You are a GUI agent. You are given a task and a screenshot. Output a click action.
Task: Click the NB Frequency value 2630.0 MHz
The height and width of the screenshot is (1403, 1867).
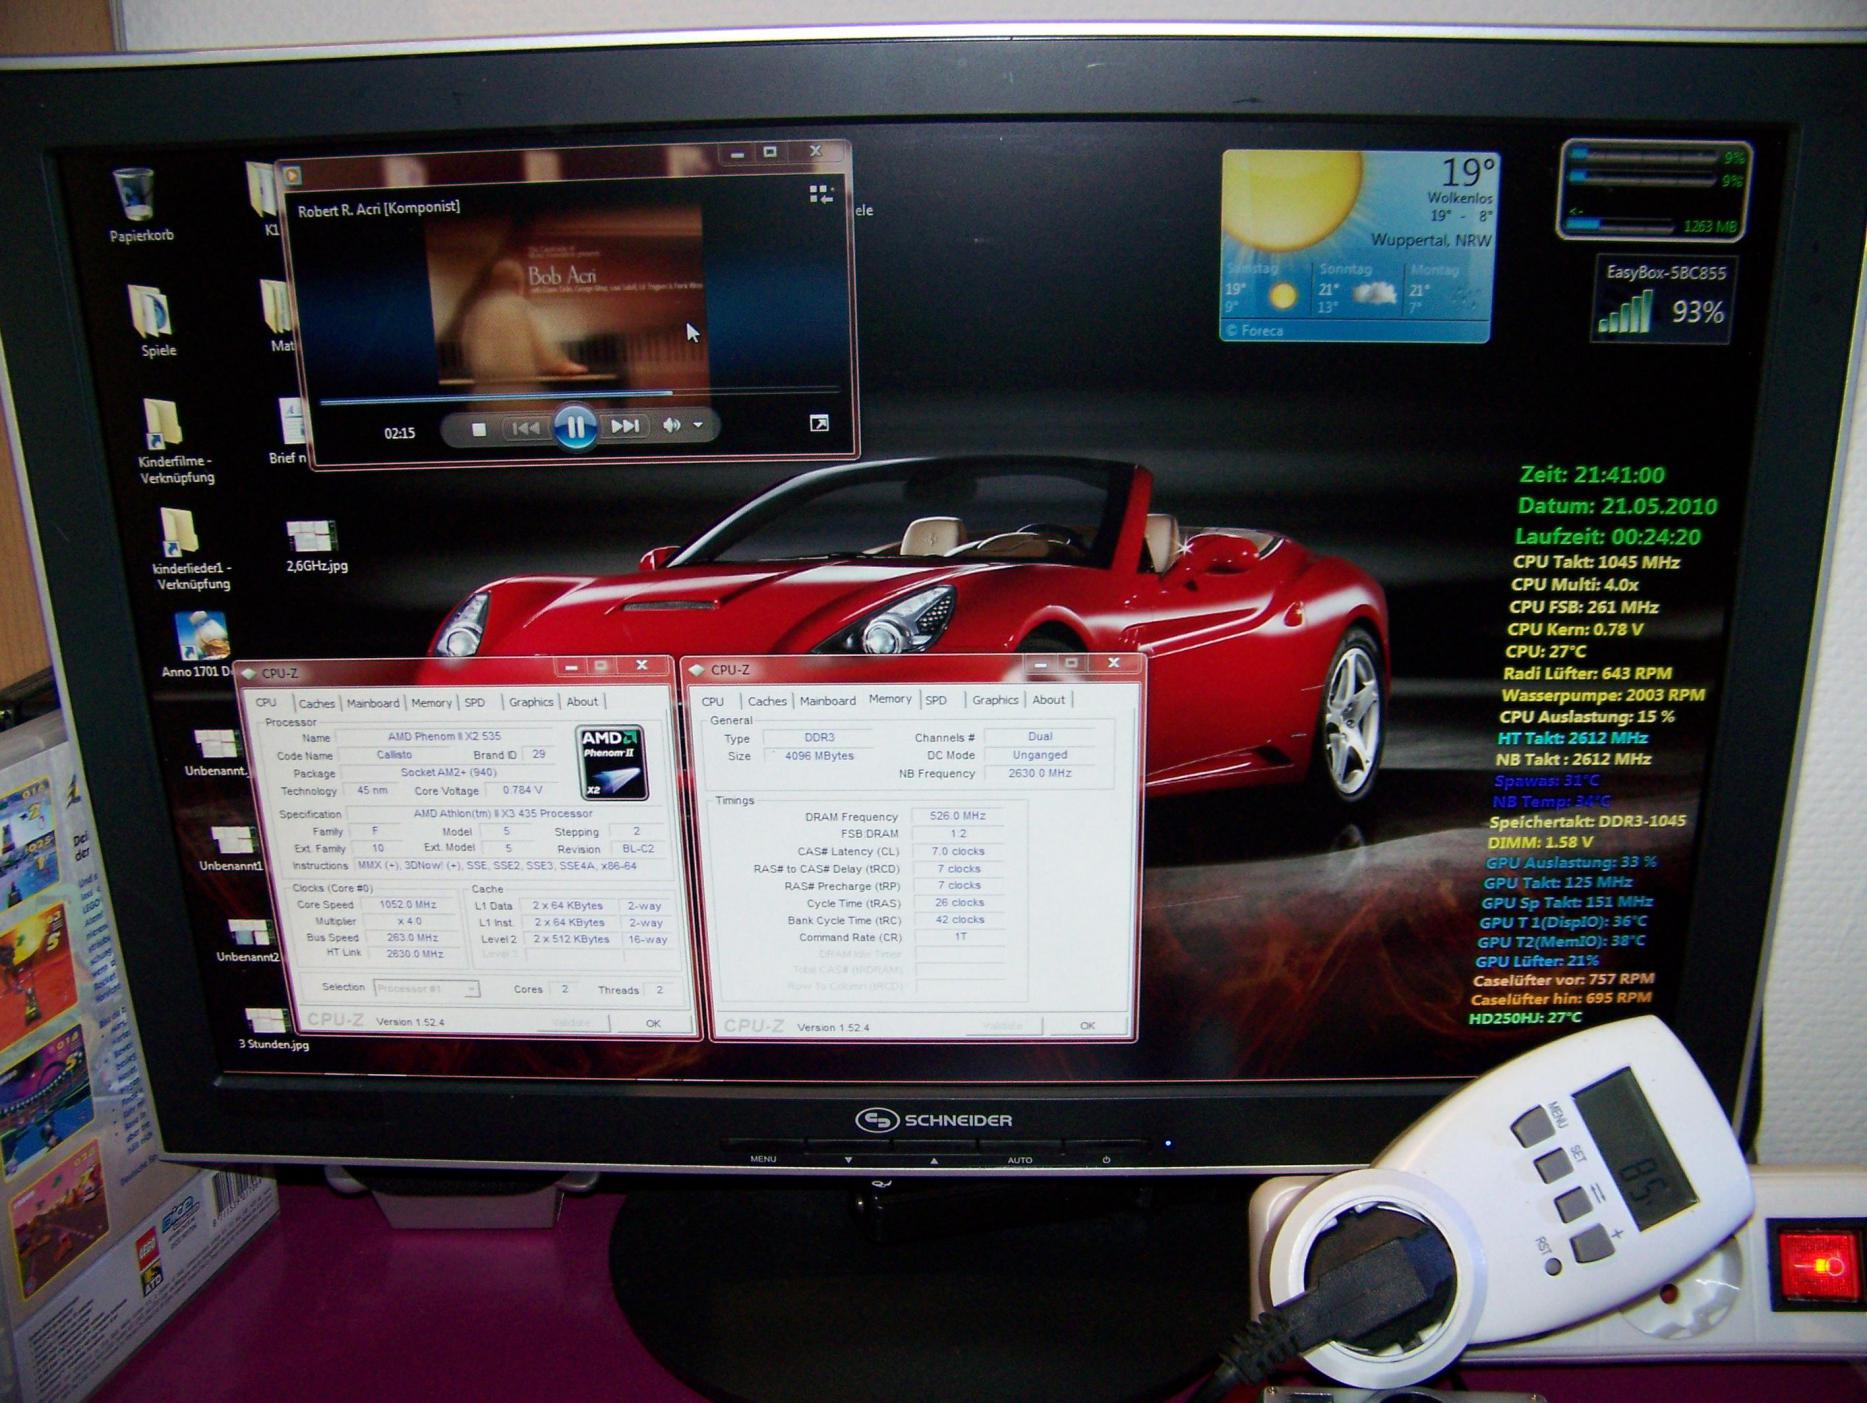[x=1039, y=774]
